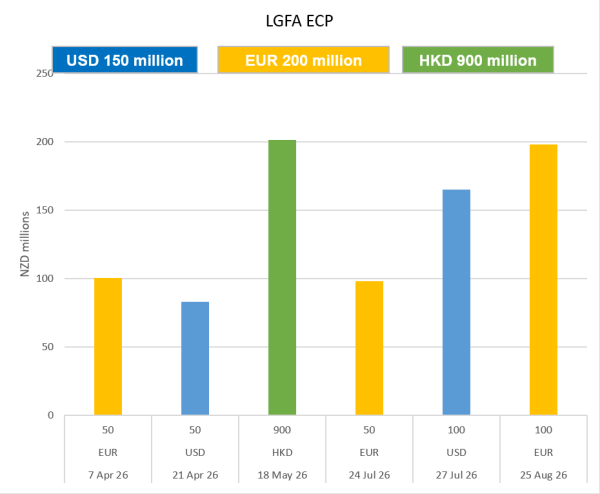Select the blue USD bar for 27 Jul 26

click(x=456, y=302)
